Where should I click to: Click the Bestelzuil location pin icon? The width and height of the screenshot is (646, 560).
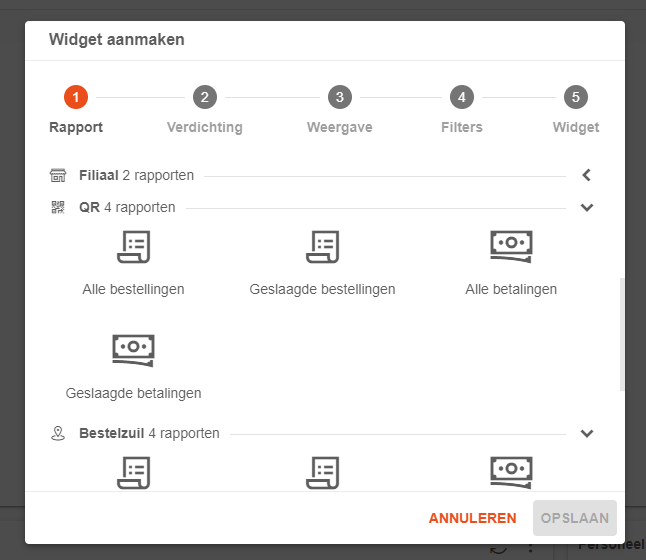tap(58, 433)
